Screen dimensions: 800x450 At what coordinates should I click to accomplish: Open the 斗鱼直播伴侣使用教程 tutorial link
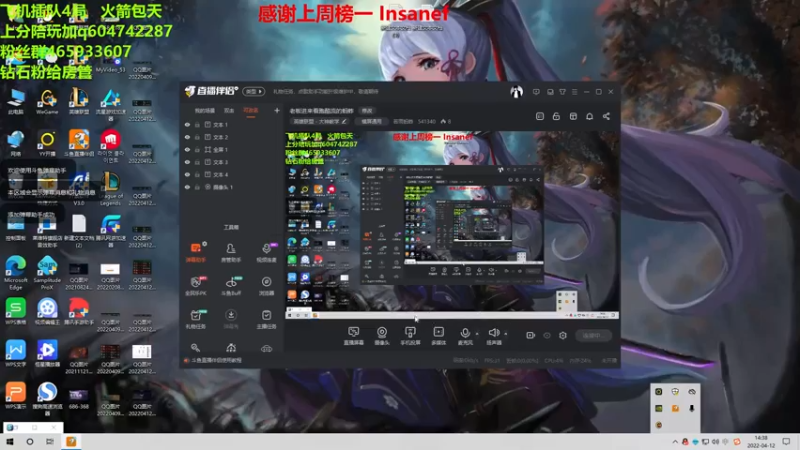coord(216,360)
